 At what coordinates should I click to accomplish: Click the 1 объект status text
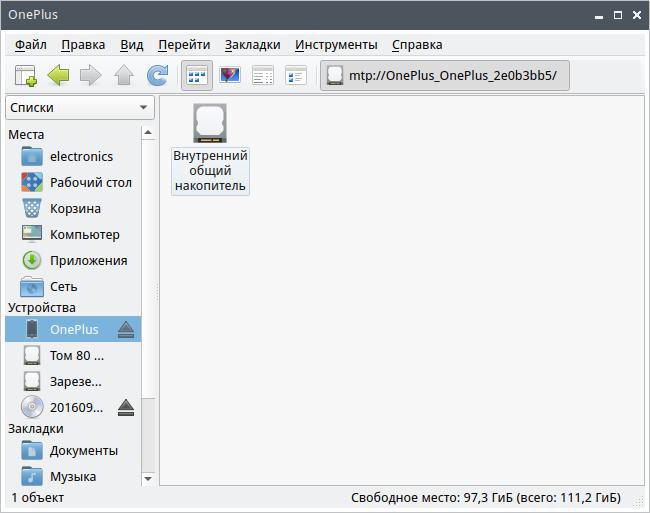tap(38, 498)
